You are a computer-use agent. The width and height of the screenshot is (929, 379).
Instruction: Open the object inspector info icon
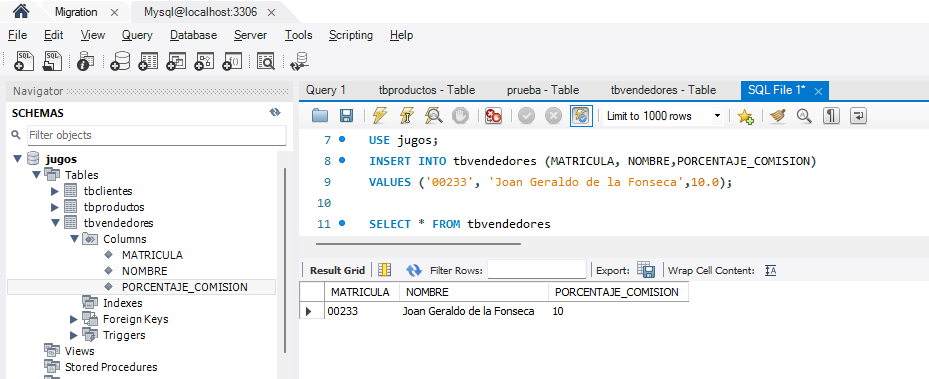point(86,61)
